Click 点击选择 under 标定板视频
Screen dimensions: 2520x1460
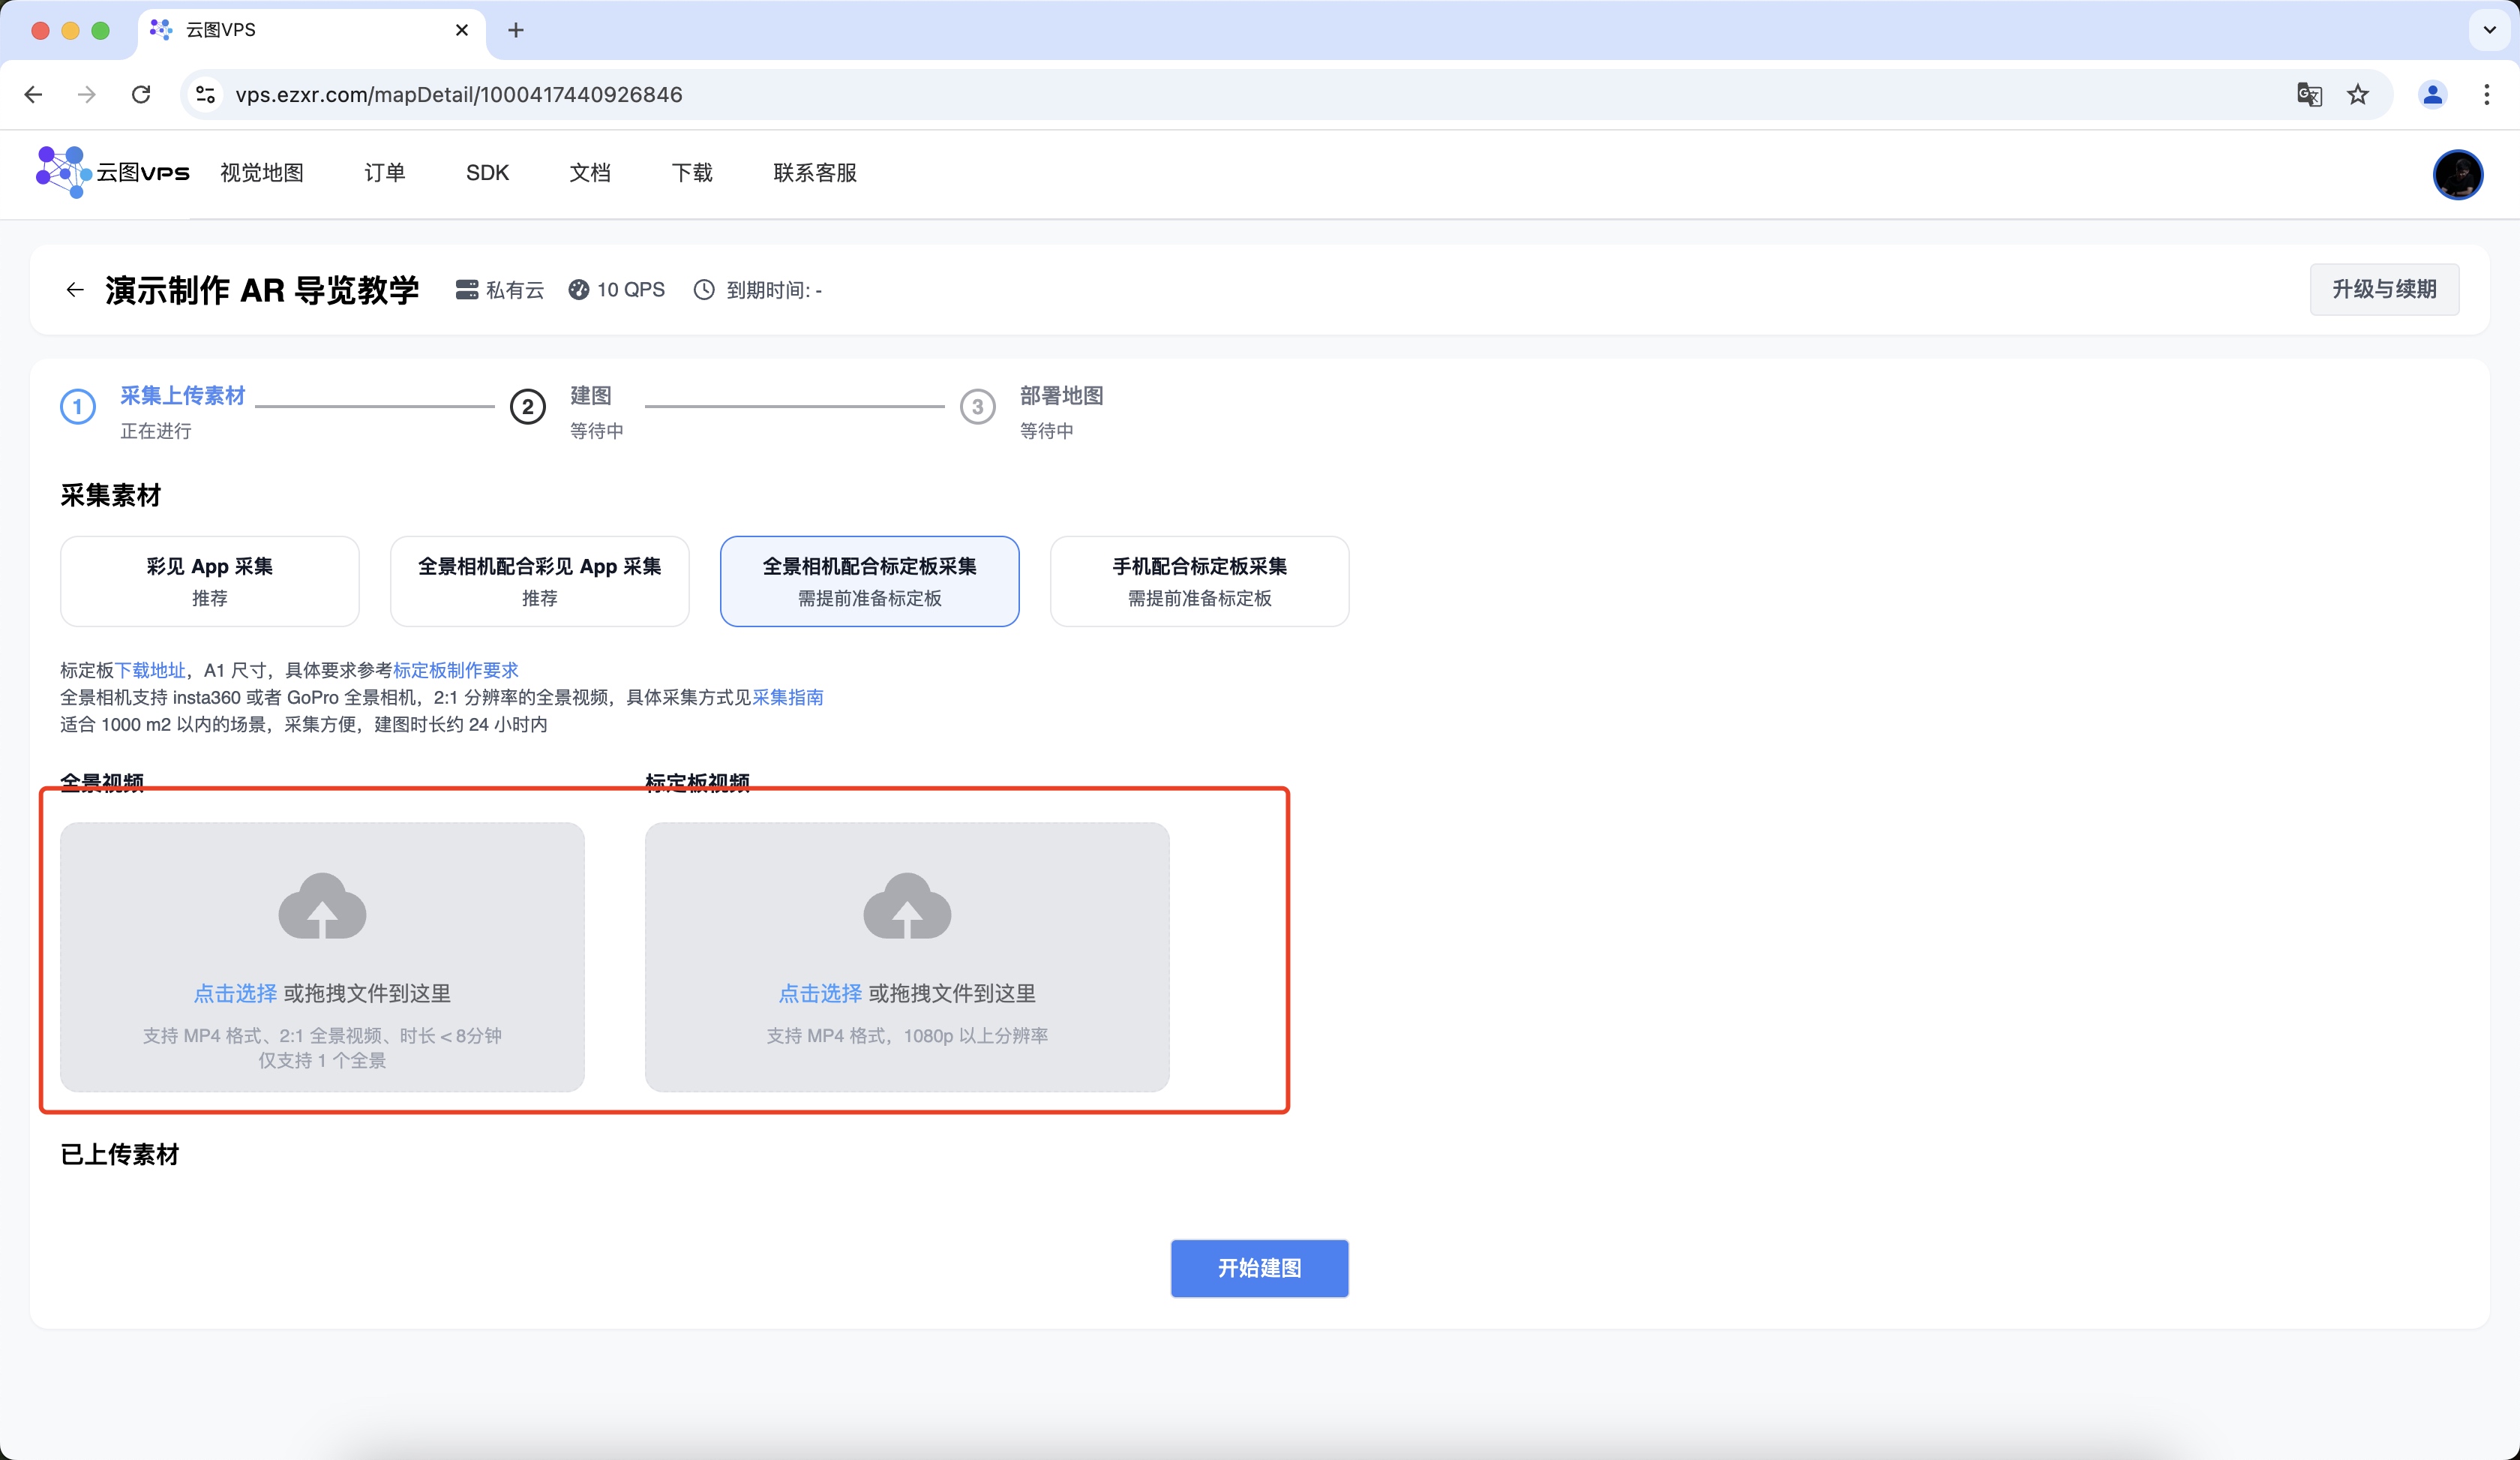coord(820,993)
